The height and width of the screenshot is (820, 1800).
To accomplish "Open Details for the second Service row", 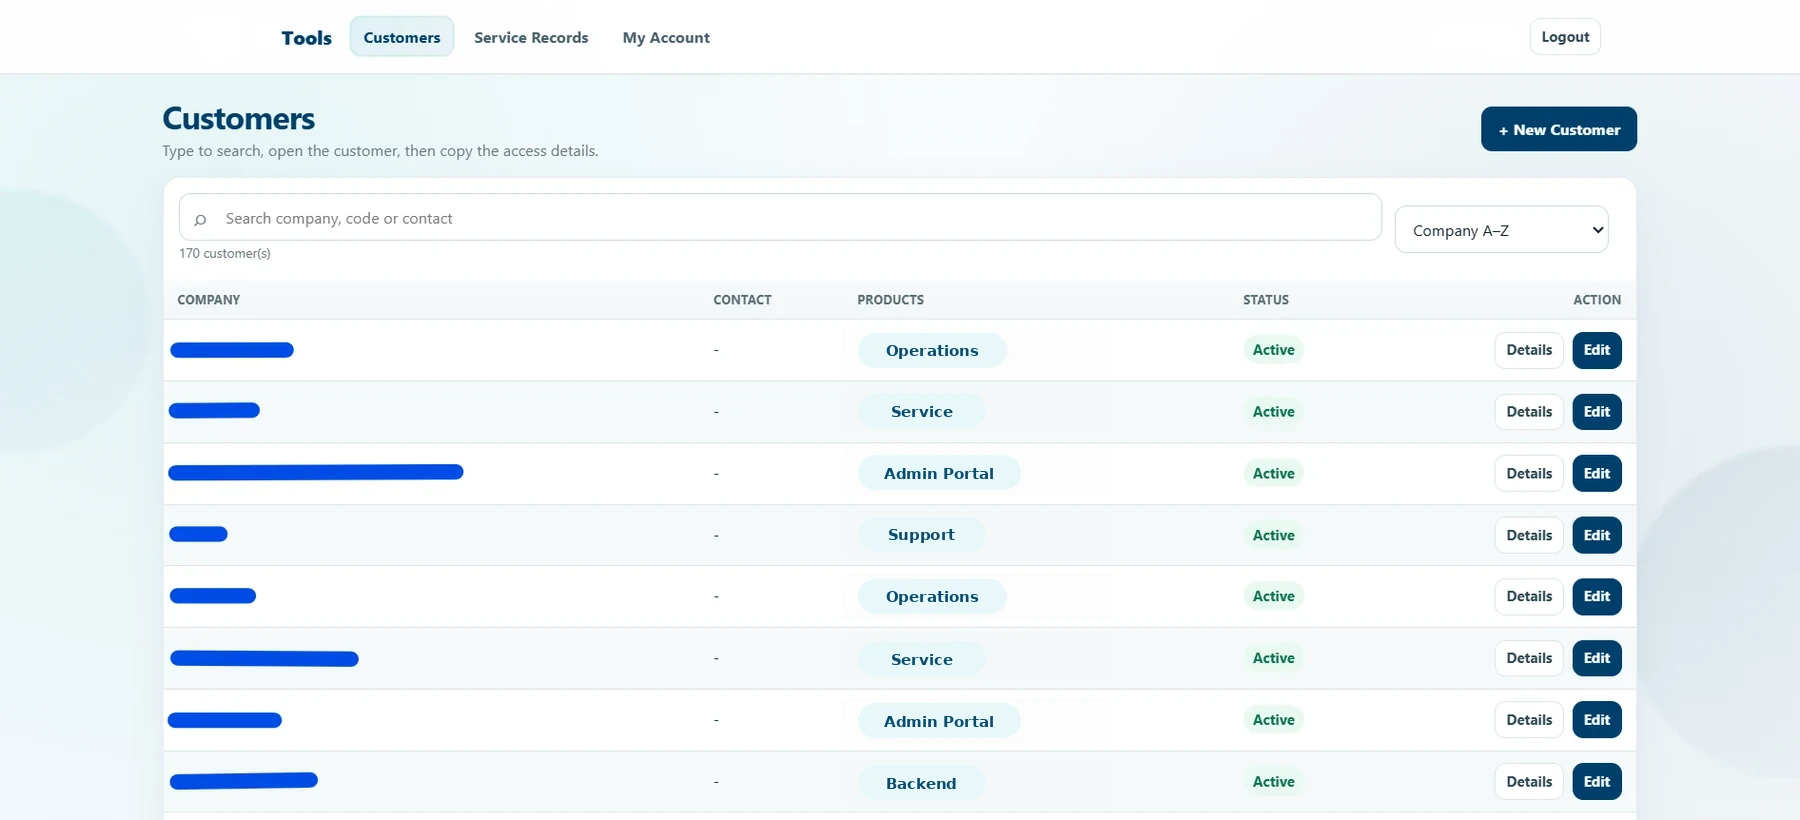I will click(1529, 658).
